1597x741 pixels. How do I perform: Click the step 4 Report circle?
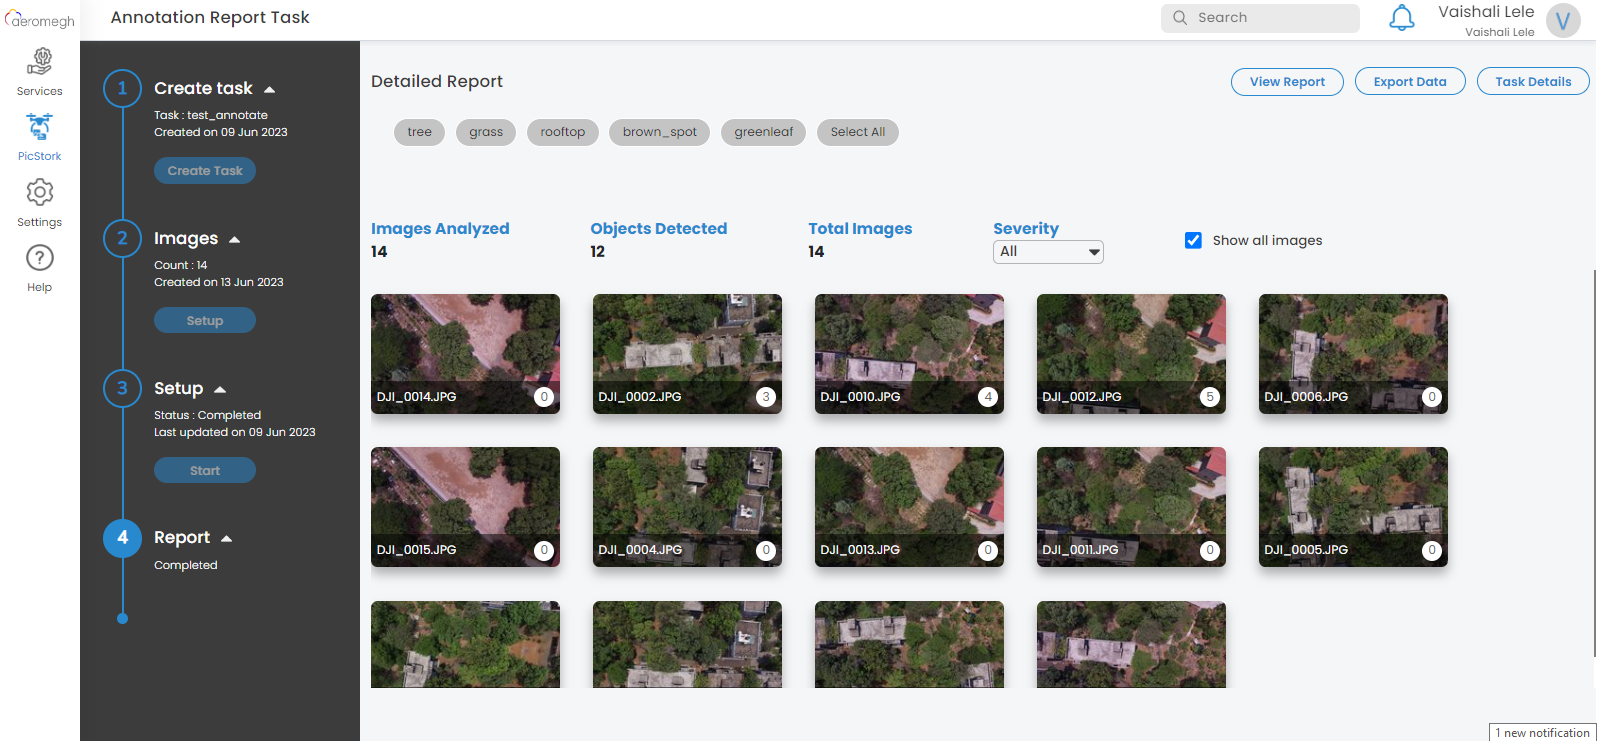[x=122, y=538]
